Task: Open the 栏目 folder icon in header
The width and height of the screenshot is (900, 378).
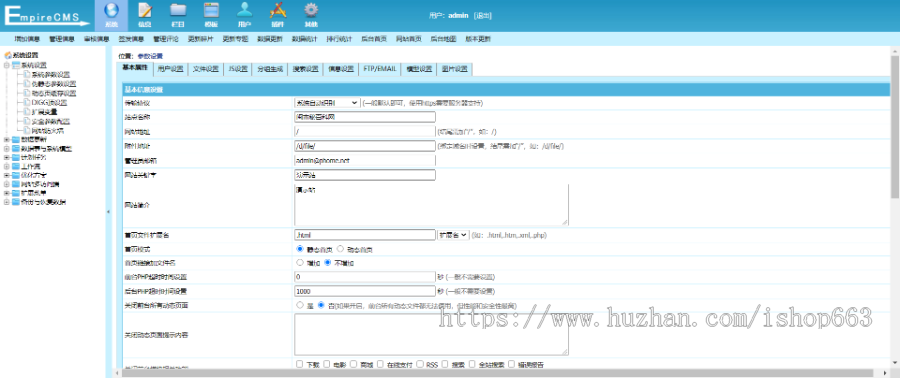Action: click(179, 10)
